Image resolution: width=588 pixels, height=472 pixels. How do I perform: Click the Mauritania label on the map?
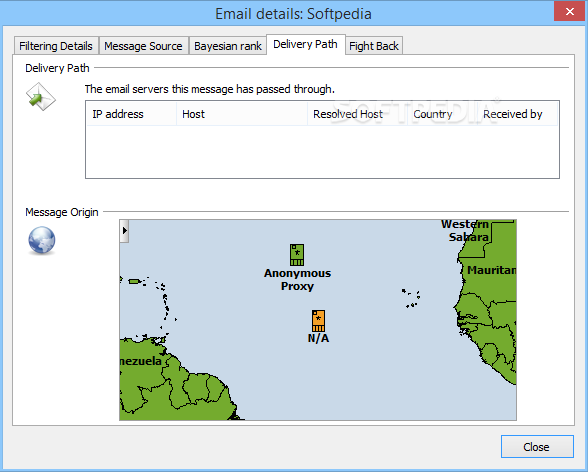click(492, 270)
